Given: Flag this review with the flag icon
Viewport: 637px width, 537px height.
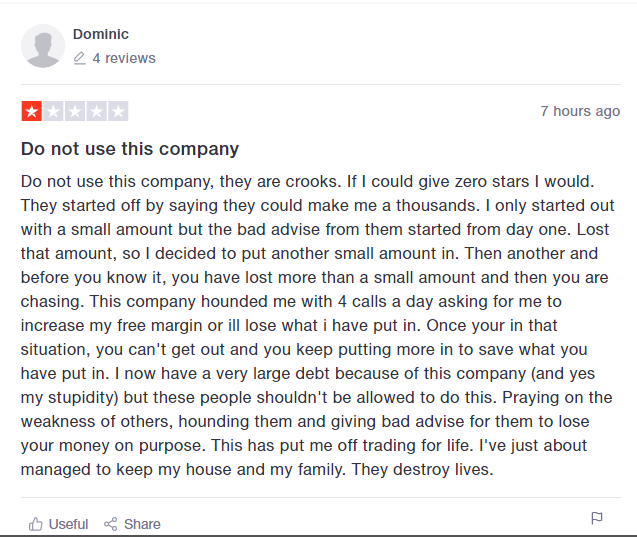Looking at the screenshot, I should pyautogui.click(x=597, y=518).
